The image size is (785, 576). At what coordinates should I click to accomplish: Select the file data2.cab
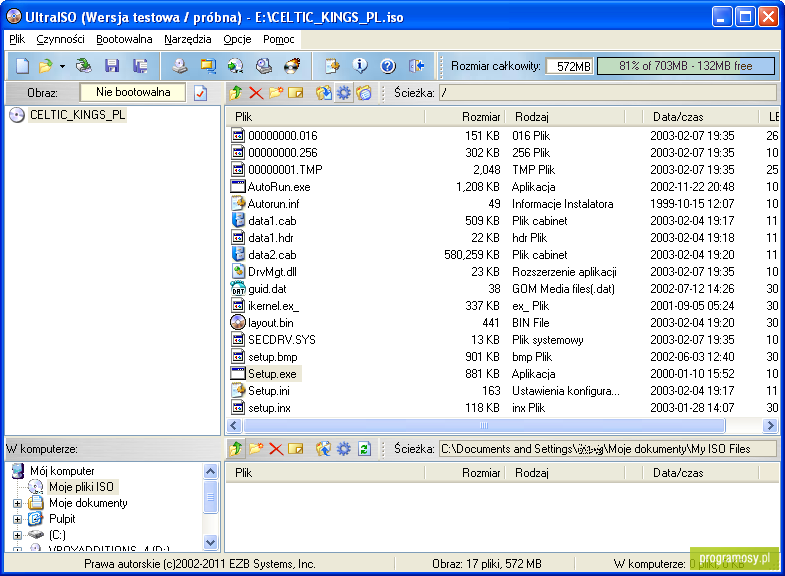coord(272,255)
